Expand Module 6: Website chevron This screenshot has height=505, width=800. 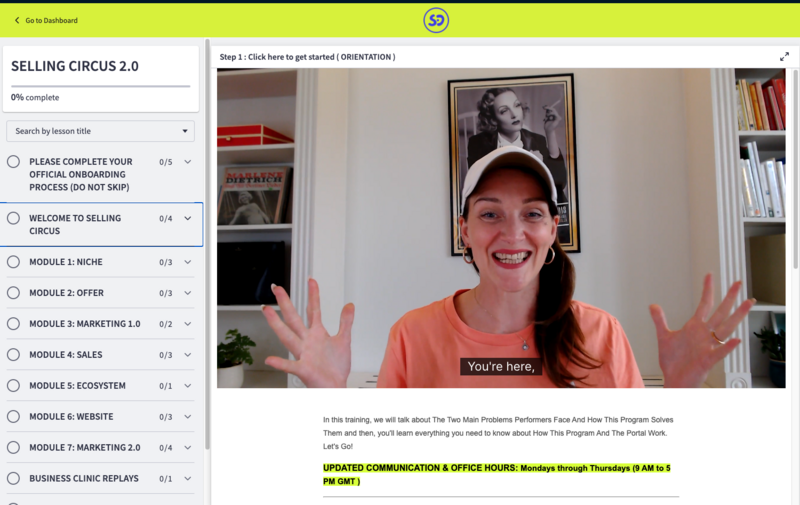(188, 417)
